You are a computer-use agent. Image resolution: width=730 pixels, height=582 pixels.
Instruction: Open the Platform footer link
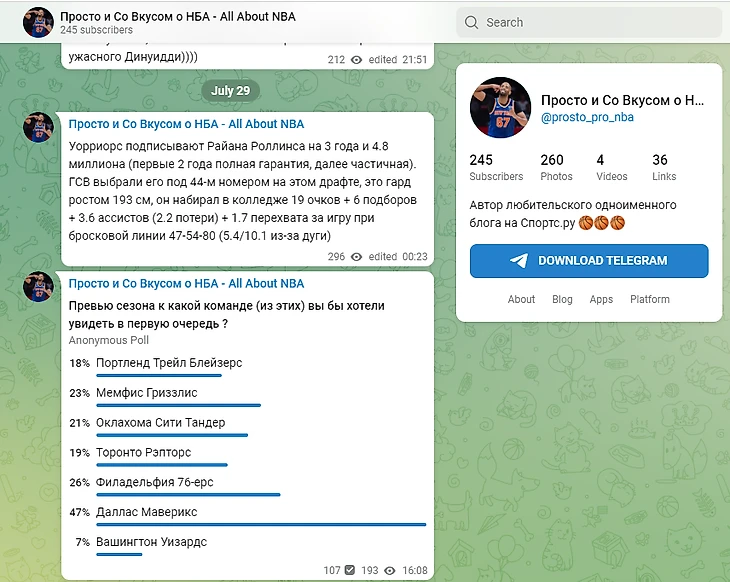(649, 299)
